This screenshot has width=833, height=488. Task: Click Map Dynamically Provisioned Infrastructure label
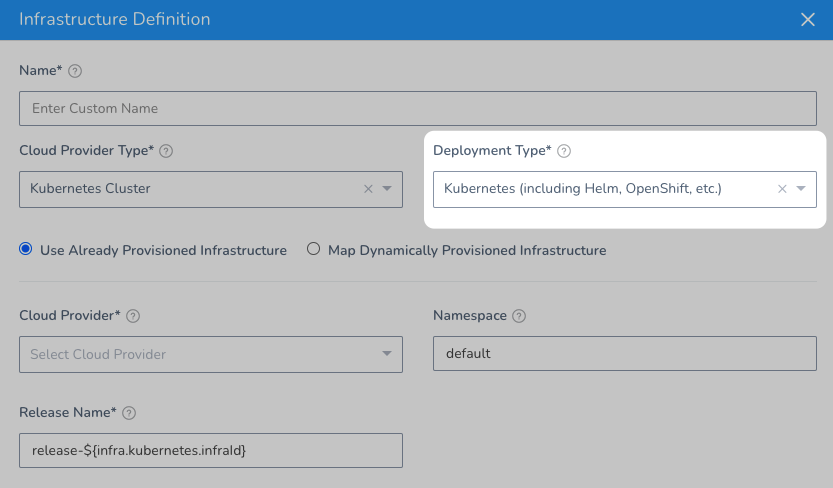(467, 250)
